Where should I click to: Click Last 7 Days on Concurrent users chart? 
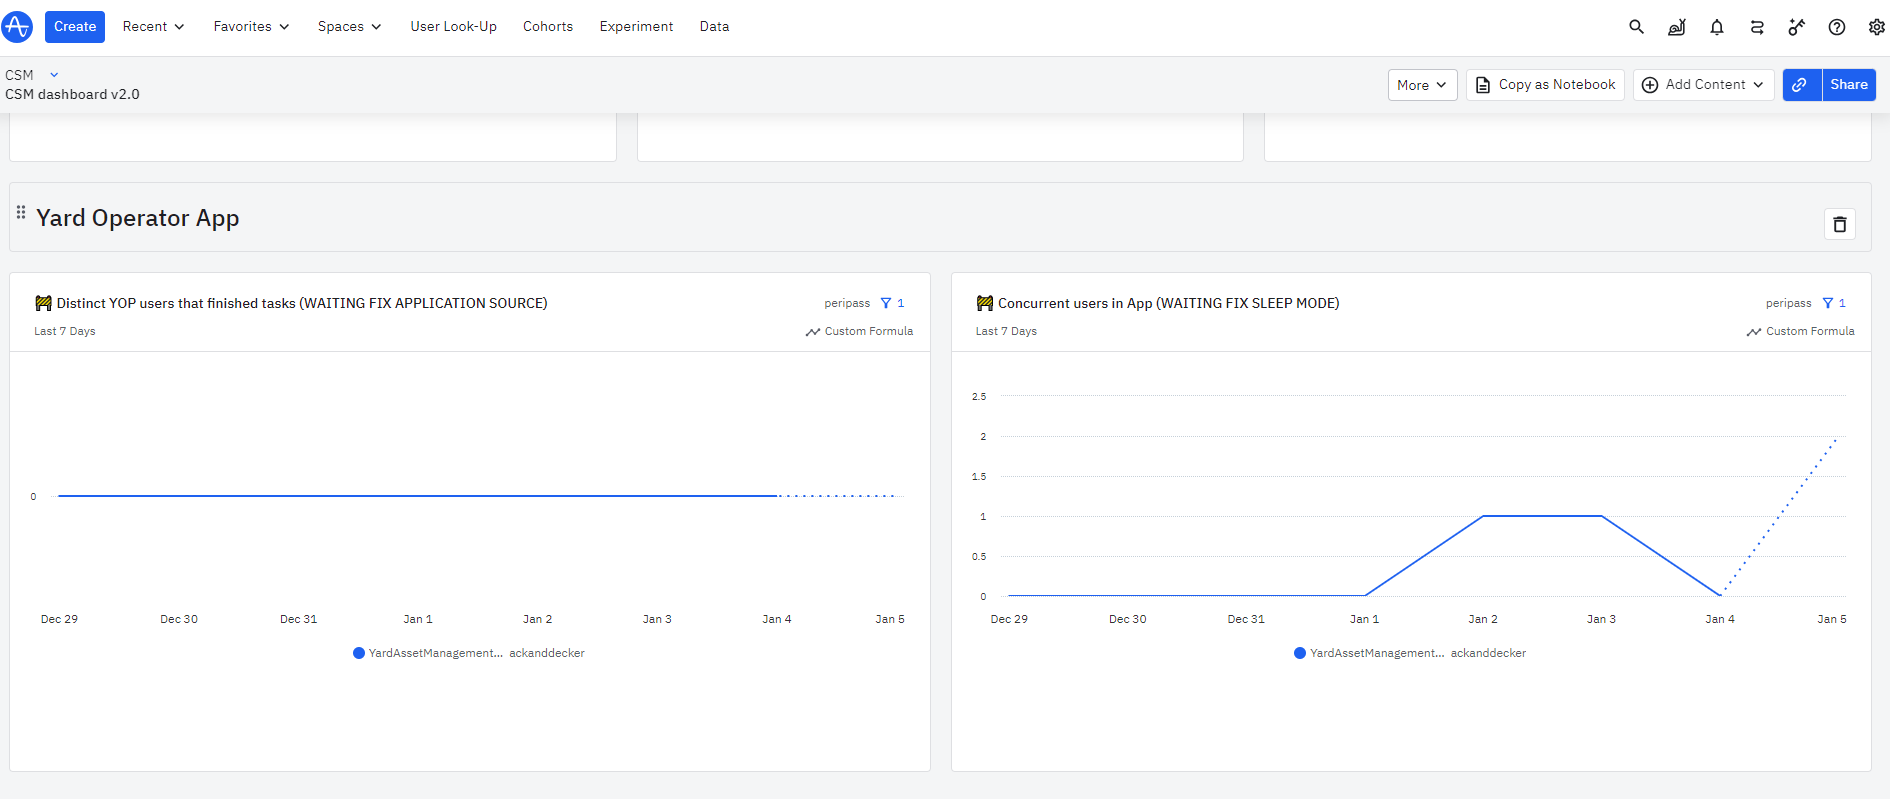[x=1006, y=331]
